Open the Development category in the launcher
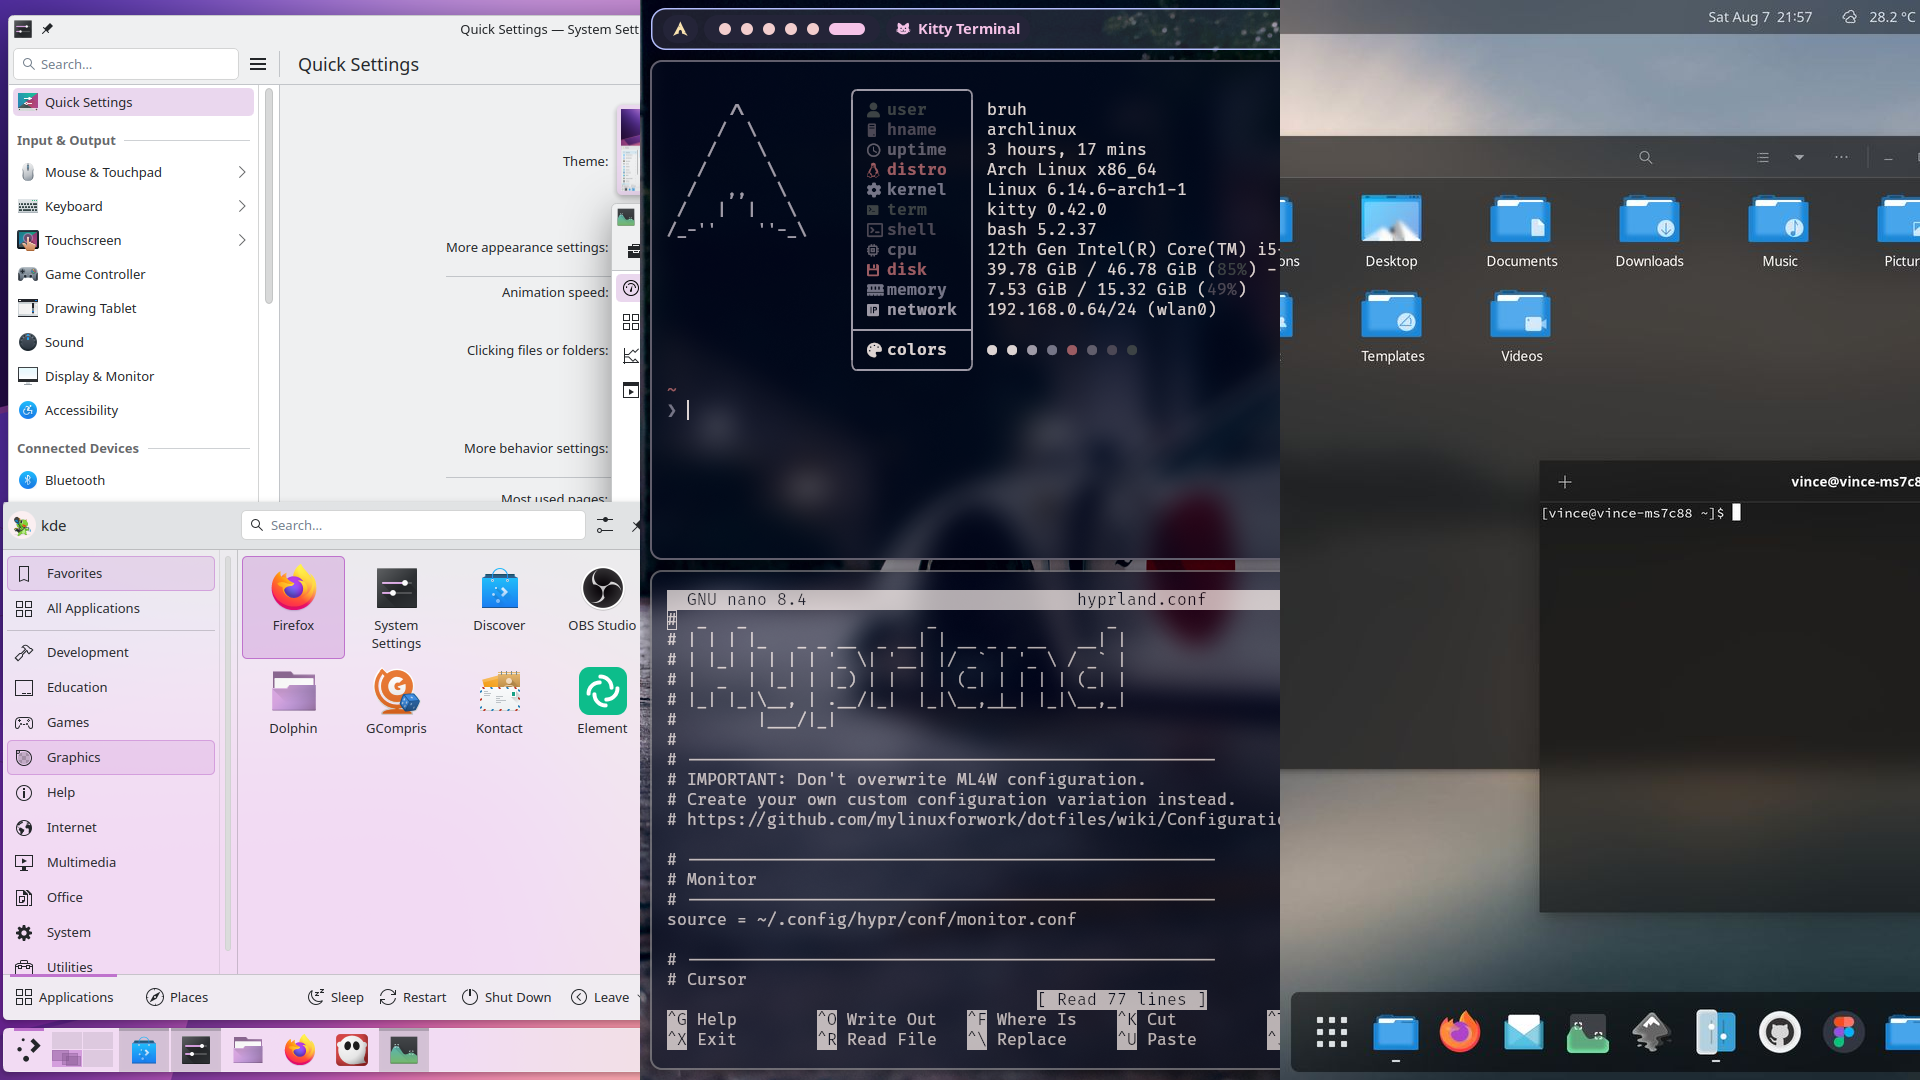Viewport: 1920px width, 1080px height. (111, 652)
